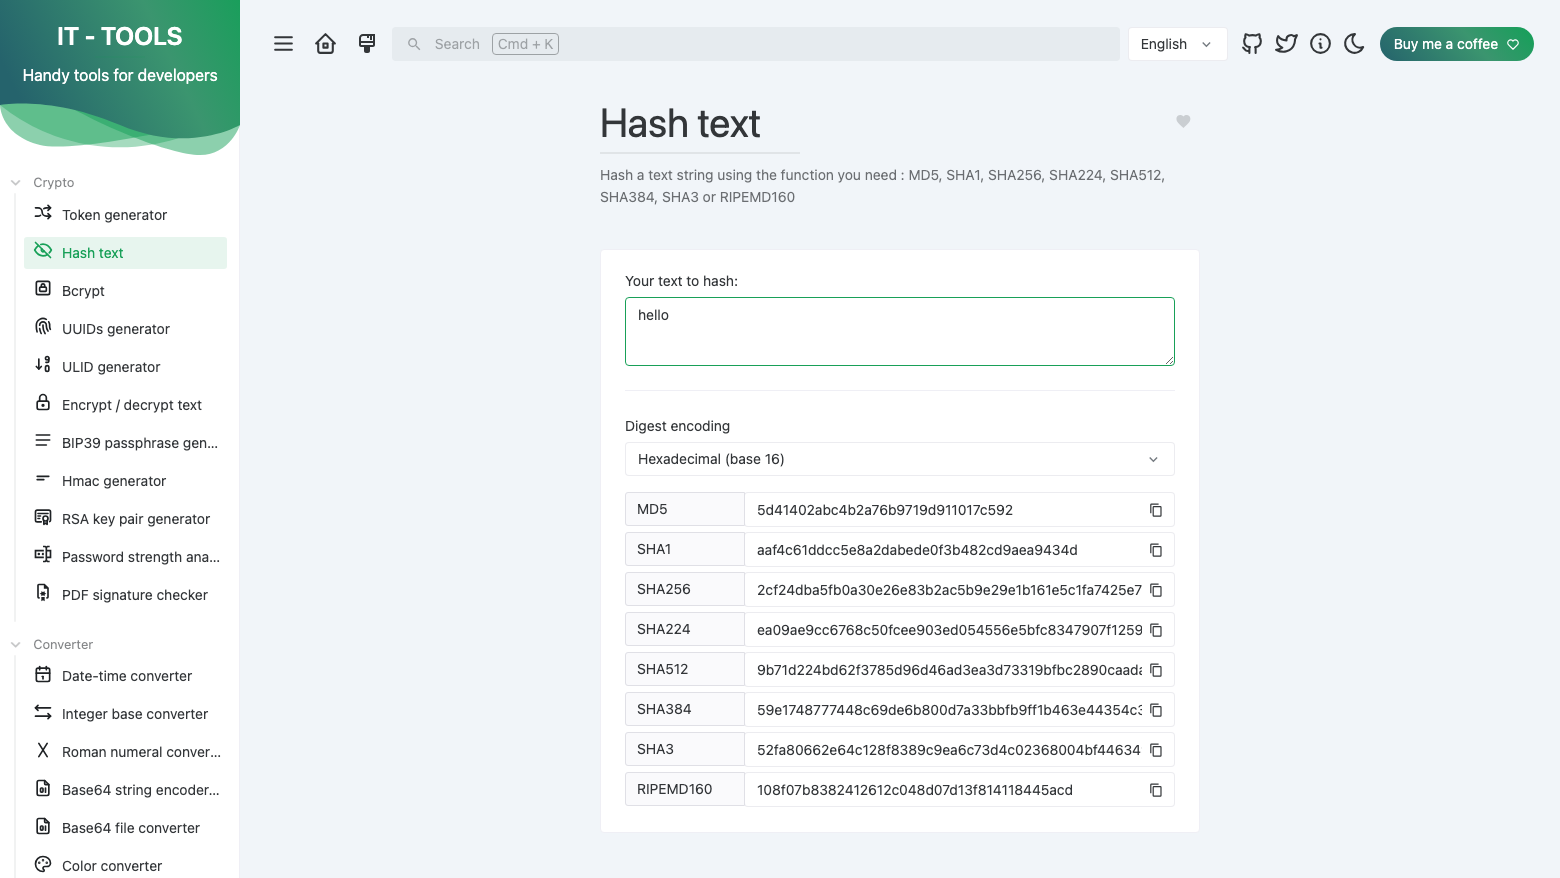Open the GitHub repository icon
Viewport: 1560px width, 878px height.
(x=1252, y=44)
